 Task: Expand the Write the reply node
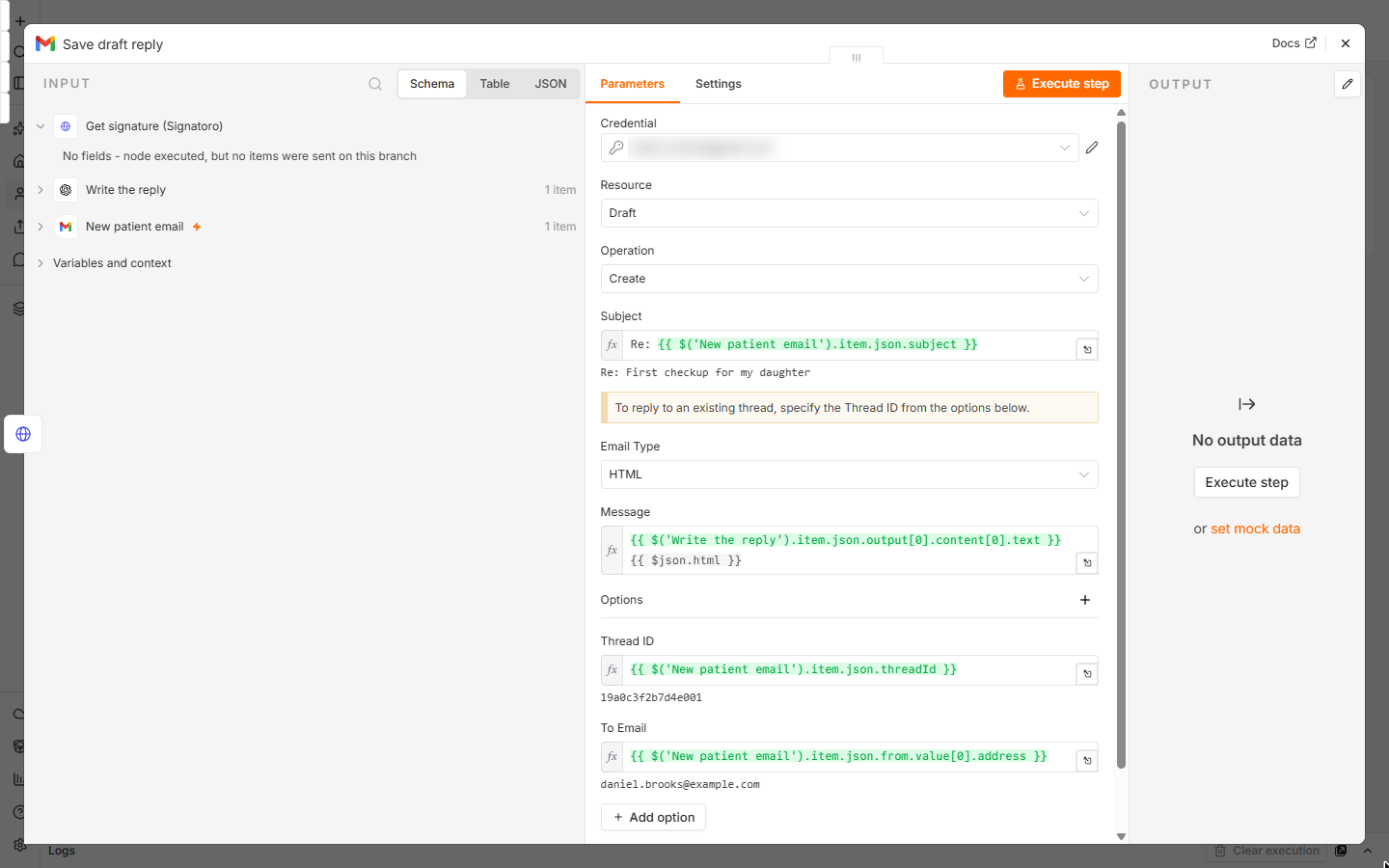point(40,190)
